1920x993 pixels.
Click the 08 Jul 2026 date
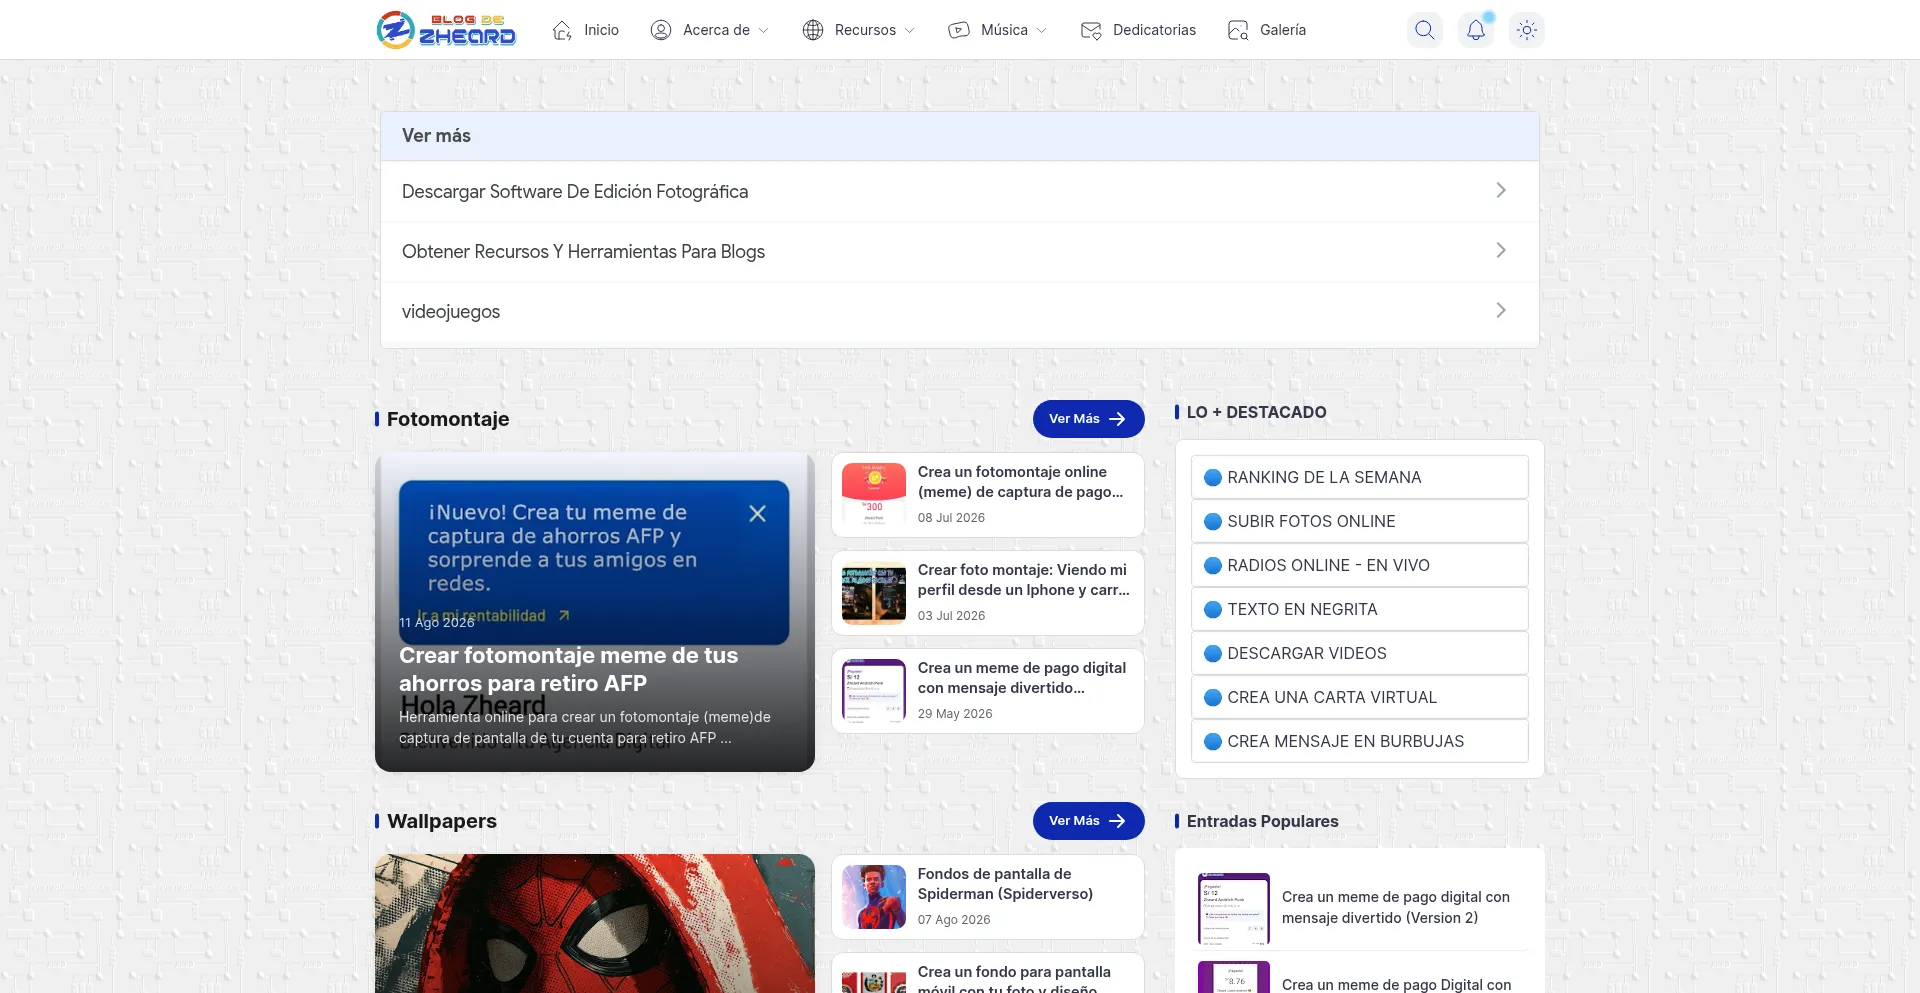click(951, 518)
